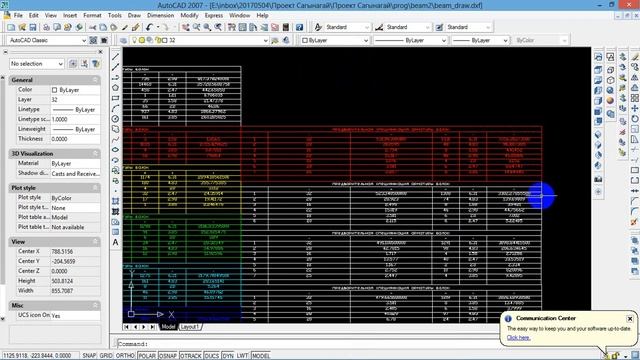Toggle GRID display in status bar
Image resolution: width=640 pixels, height=360 pixels.
106,356
